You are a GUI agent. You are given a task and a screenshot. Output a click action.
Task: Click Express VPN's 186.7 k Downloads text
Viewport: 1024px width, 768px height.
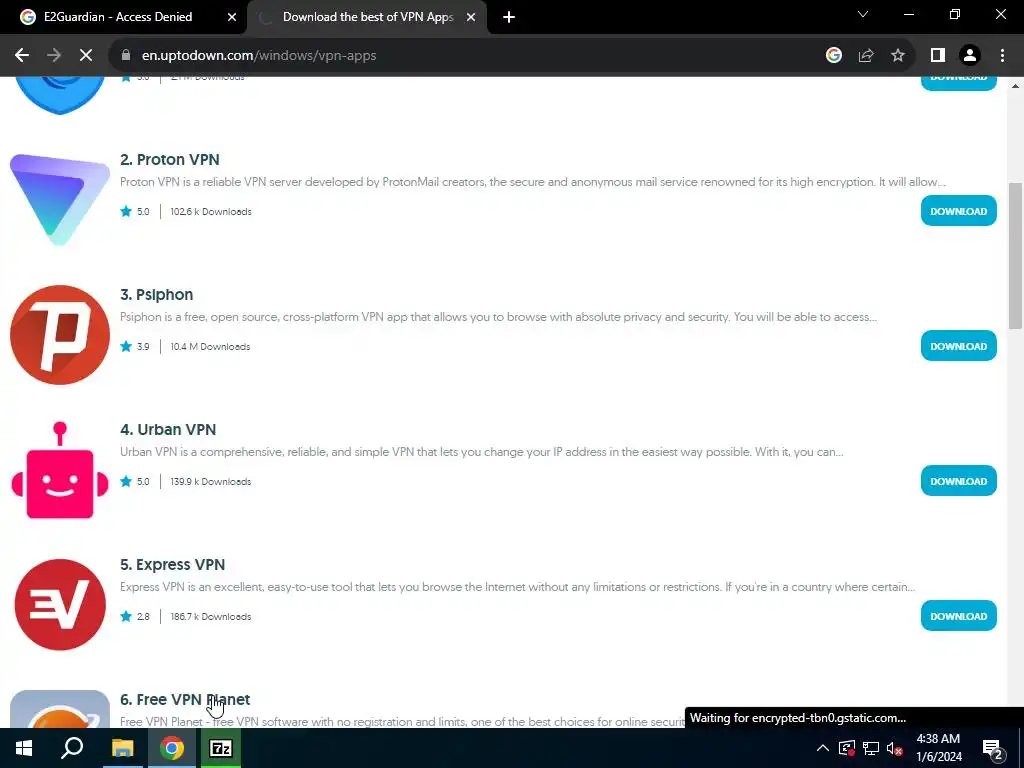point(210,616)
